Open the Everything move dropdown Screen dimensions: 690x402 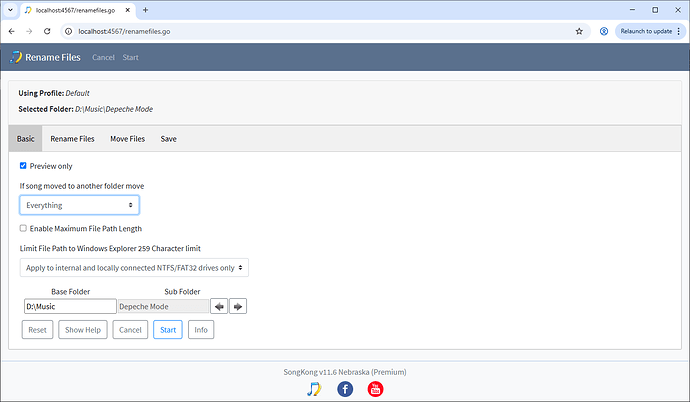[x=79, y=205]
